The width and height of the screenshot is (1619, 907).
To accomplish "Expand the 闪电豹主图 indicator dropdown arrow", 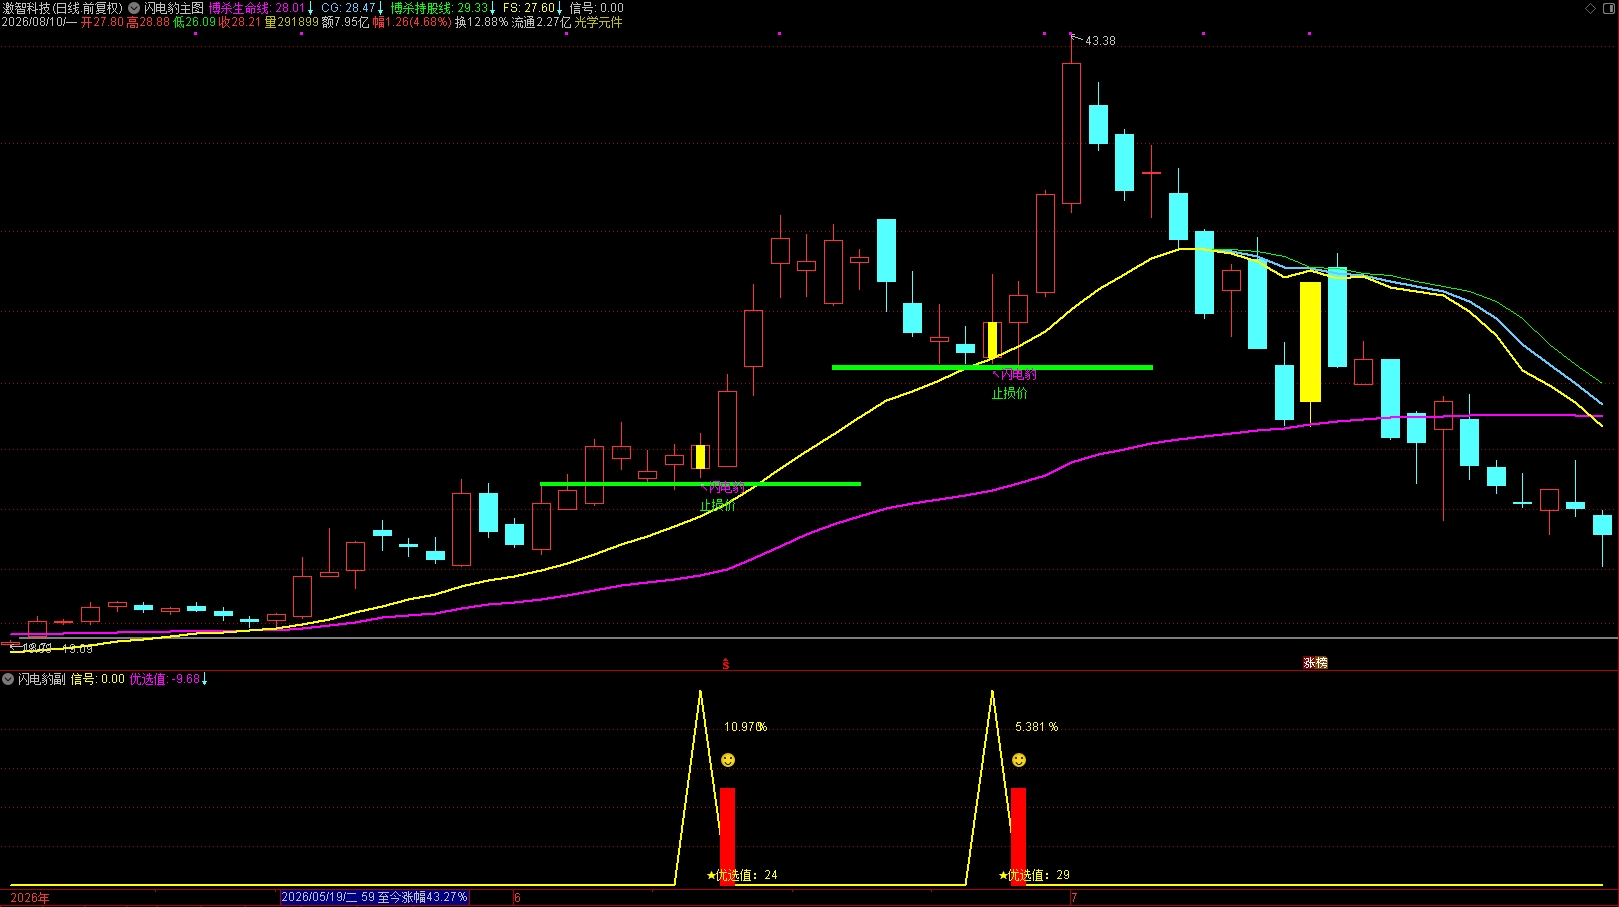I will [x=134, y=8].
